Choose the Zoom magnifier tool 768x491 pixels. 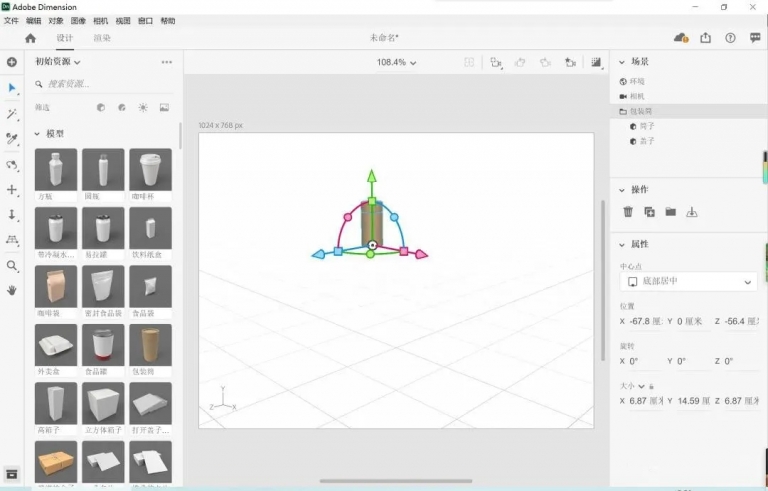pos(12,266)
